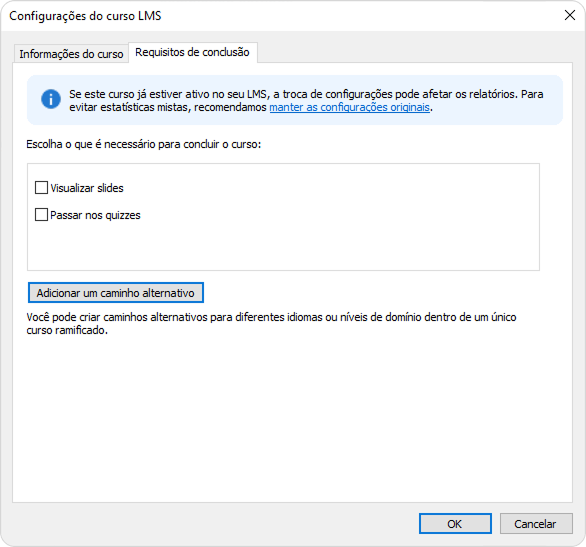This screenshot has width=586, height=547.
Task: Enable the Visualizar slides checkbox
Action: pyautogui.click(x=41, y=188)
